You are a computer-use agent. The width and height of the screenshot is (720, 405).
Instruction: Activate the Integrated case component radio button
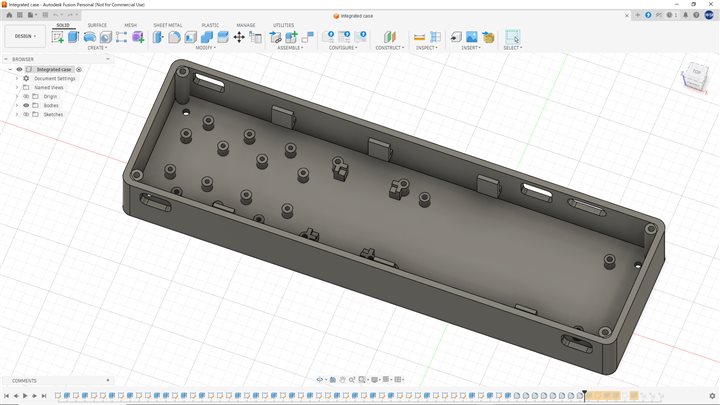[x=79, y=69]
